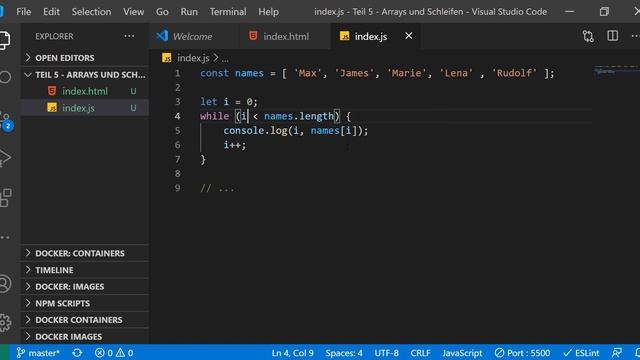Open Source Control with 2 changes badge
The height and width of the screenshot is (360, 640).
click(x=6, y=121)
